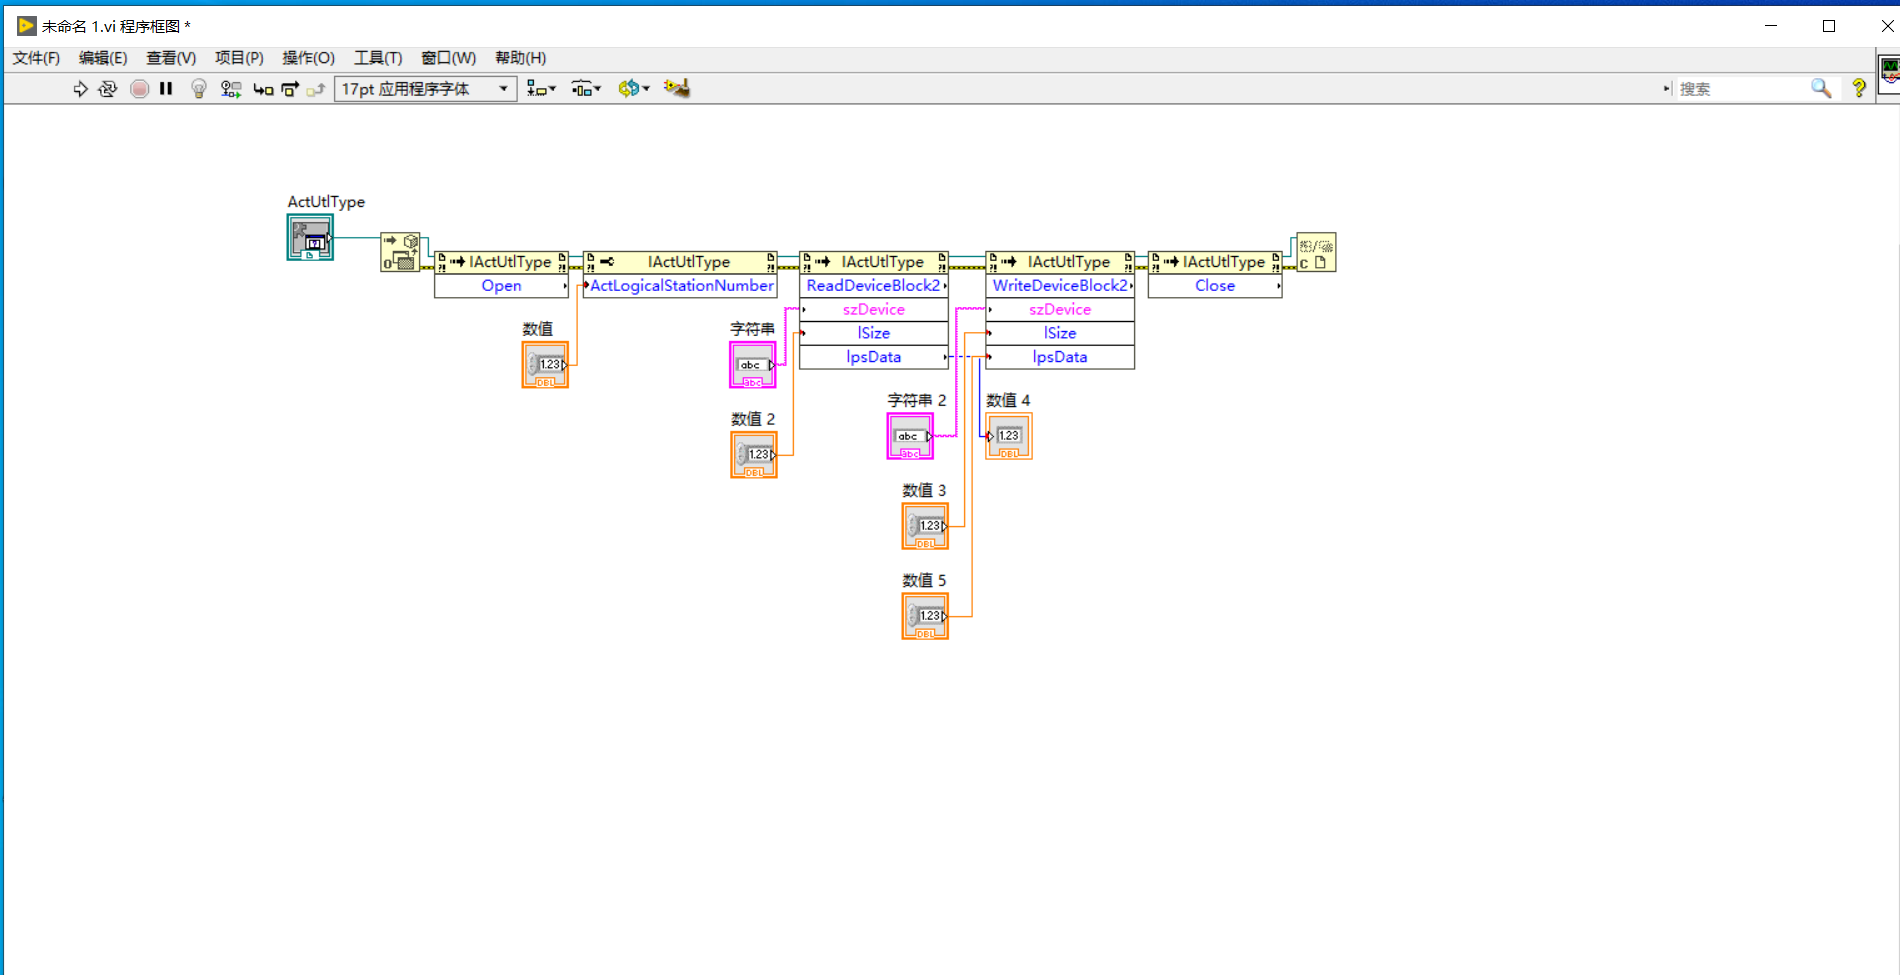This screenshot has width=1900, height=975.
Task: Select the ActUtlType control terminal
Action: pyautogui.click(x=310, y=238)
